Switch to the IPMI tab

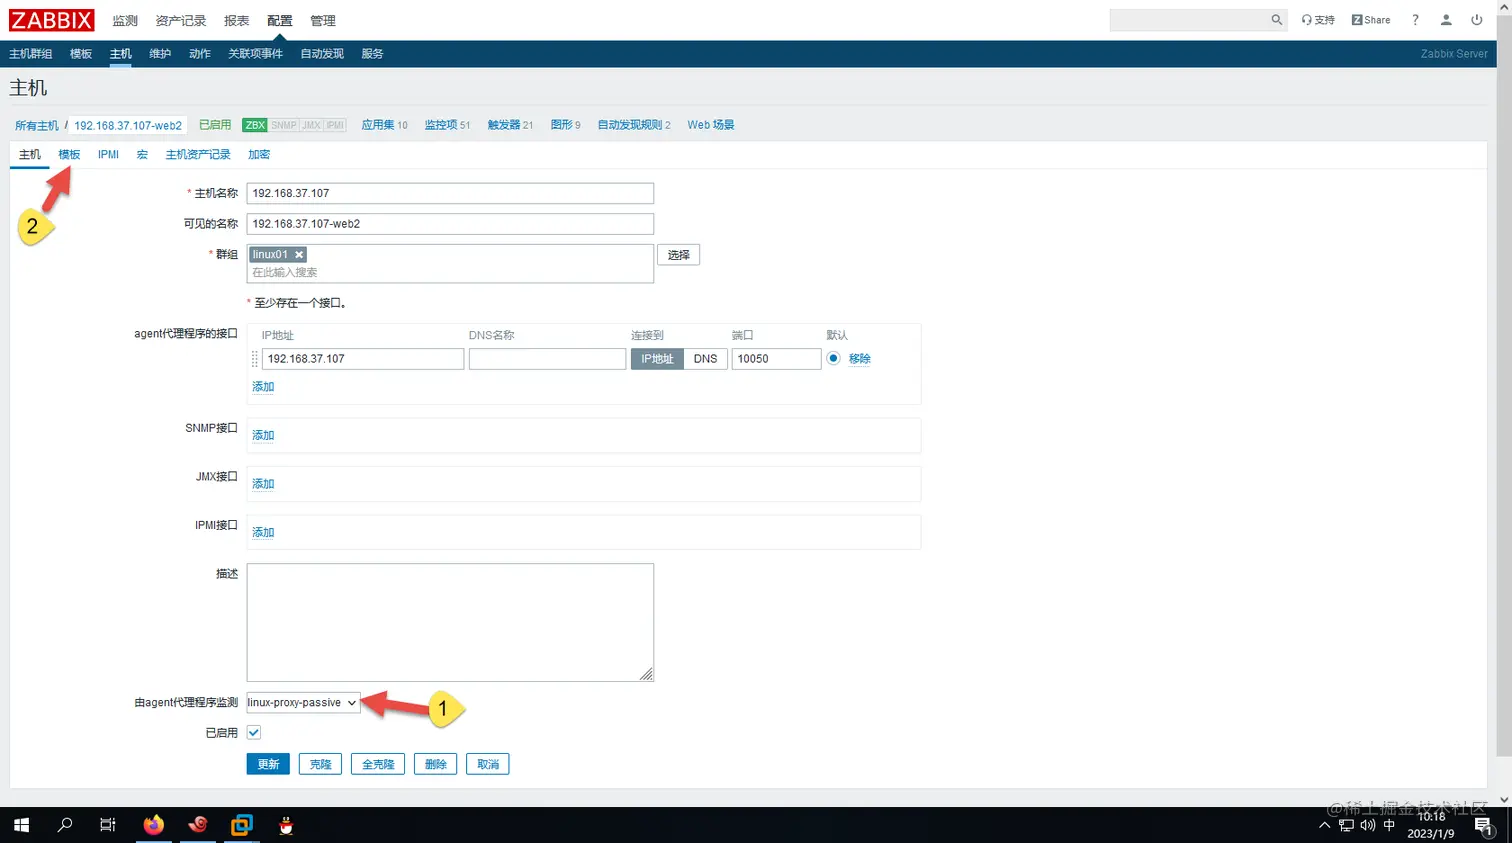pyautogui.click(x=108, y=155)
